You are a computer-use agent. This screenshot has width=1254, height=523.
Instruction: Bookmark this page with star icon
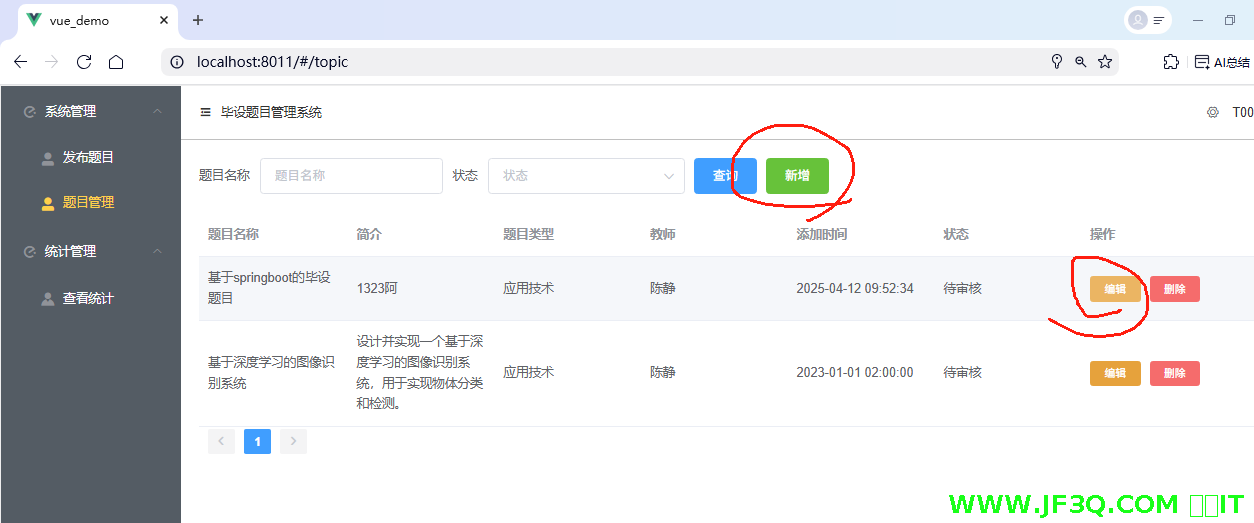point(1105,62)
